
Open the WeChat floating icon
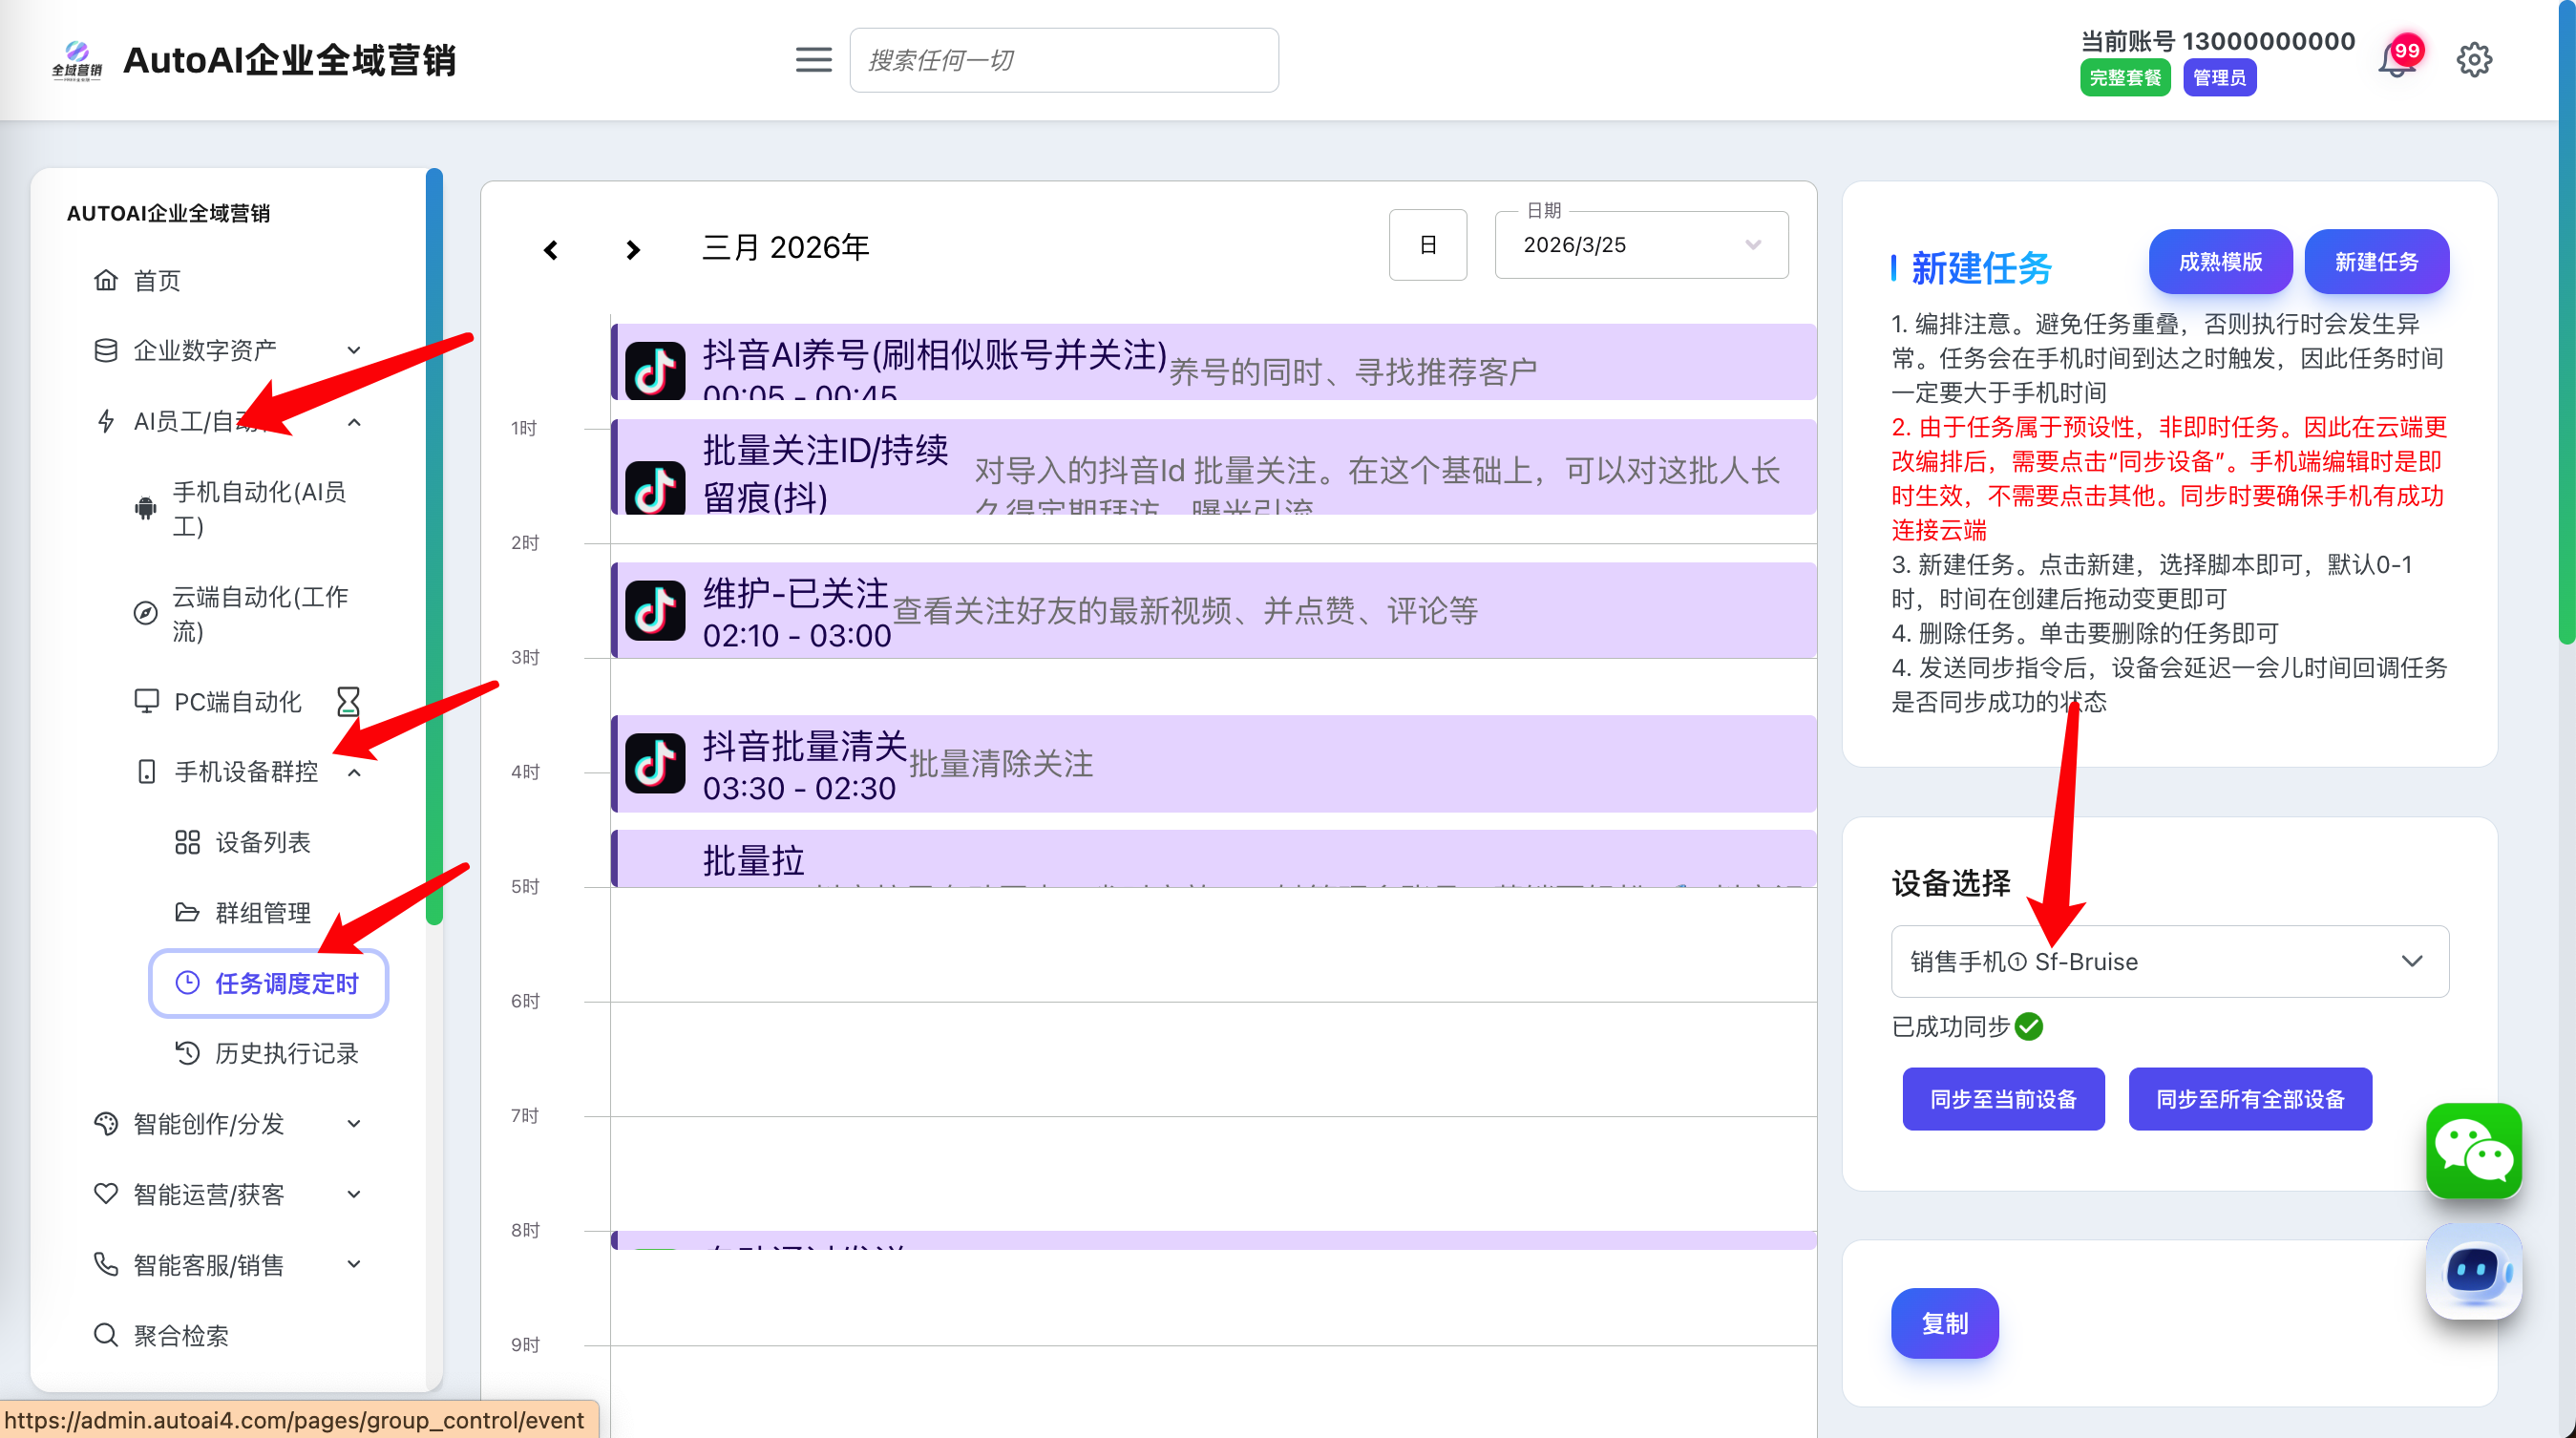pyautogui.click(x=2473, y=1150)
